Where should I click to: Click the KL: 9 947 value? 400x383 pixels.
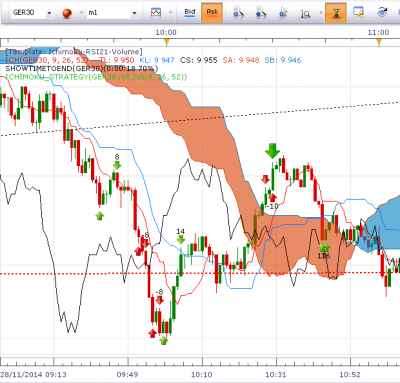click(157, 60)
